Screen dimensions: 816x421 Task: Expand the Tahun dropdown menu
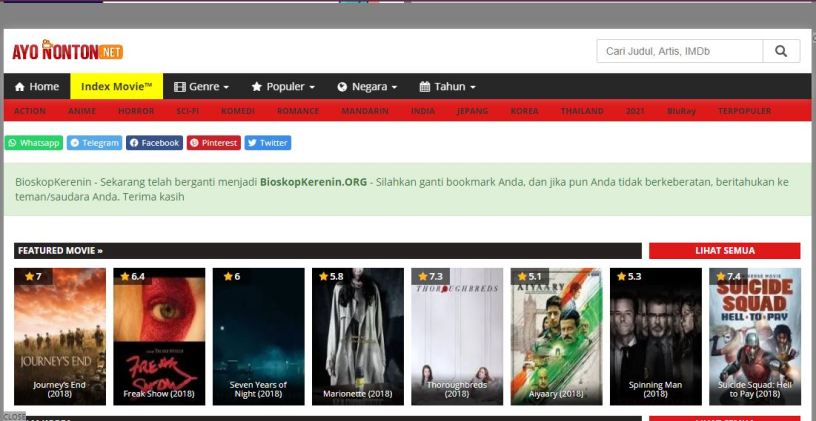tap(448, 86)
